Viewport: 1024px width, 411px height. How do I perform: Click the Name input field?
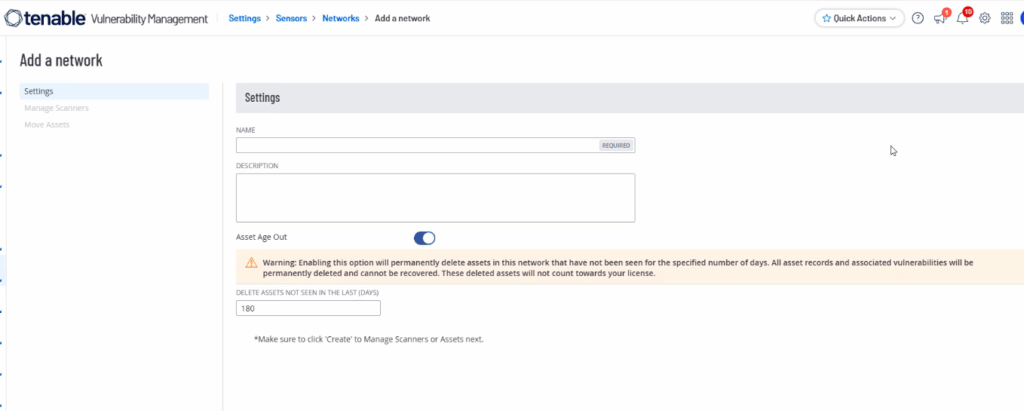(x=416, y=145)
